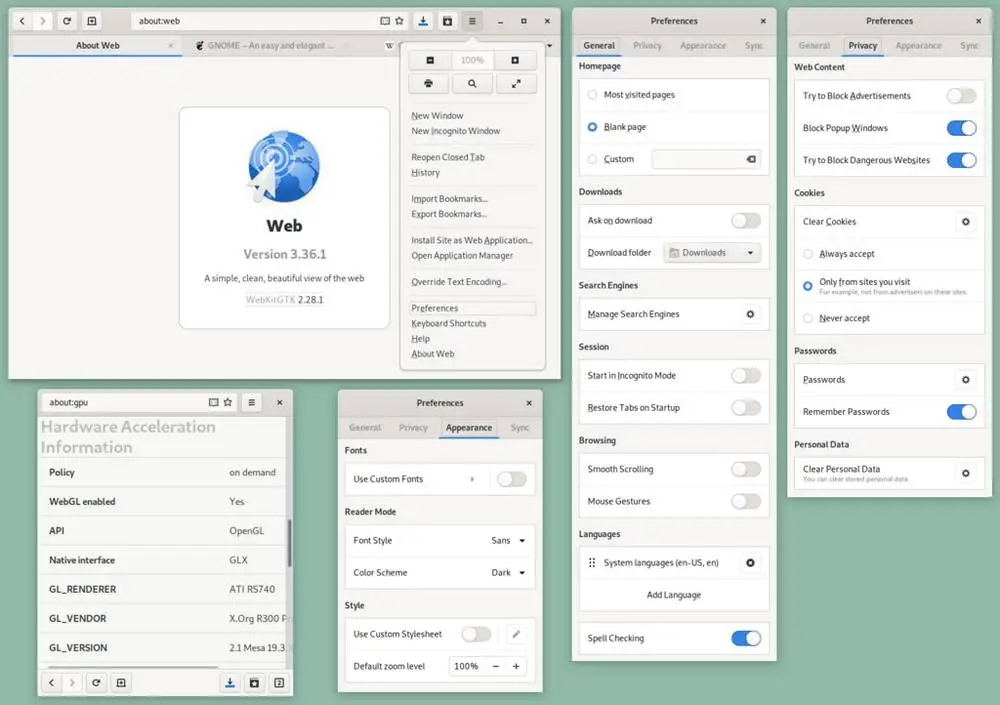The image size is (1000, 705).
Task: Go back in main browser window
Action: pyautogui.click(x=22, y=21)
